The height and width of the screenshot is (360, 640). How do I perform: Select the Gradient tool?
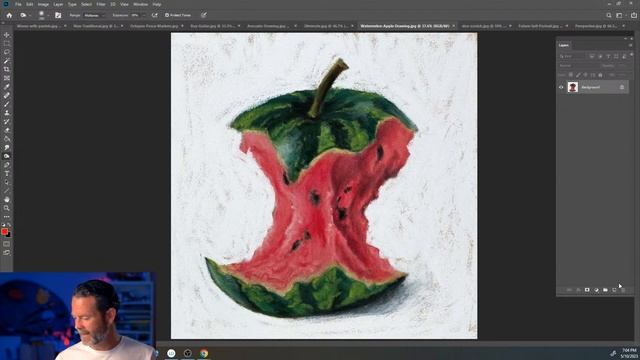[x=7, y=139]
